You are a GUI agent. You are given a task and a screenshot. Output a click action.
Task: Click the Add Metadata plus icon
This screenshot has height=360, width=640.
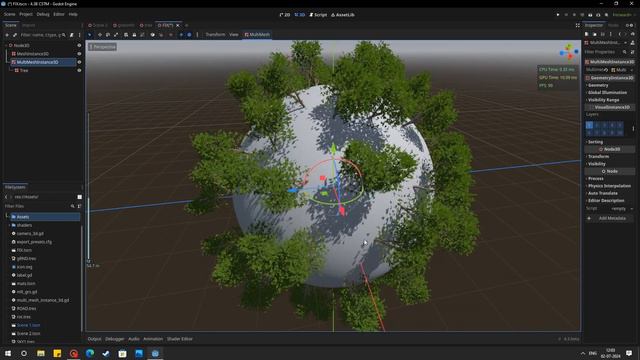click(589, 218)
